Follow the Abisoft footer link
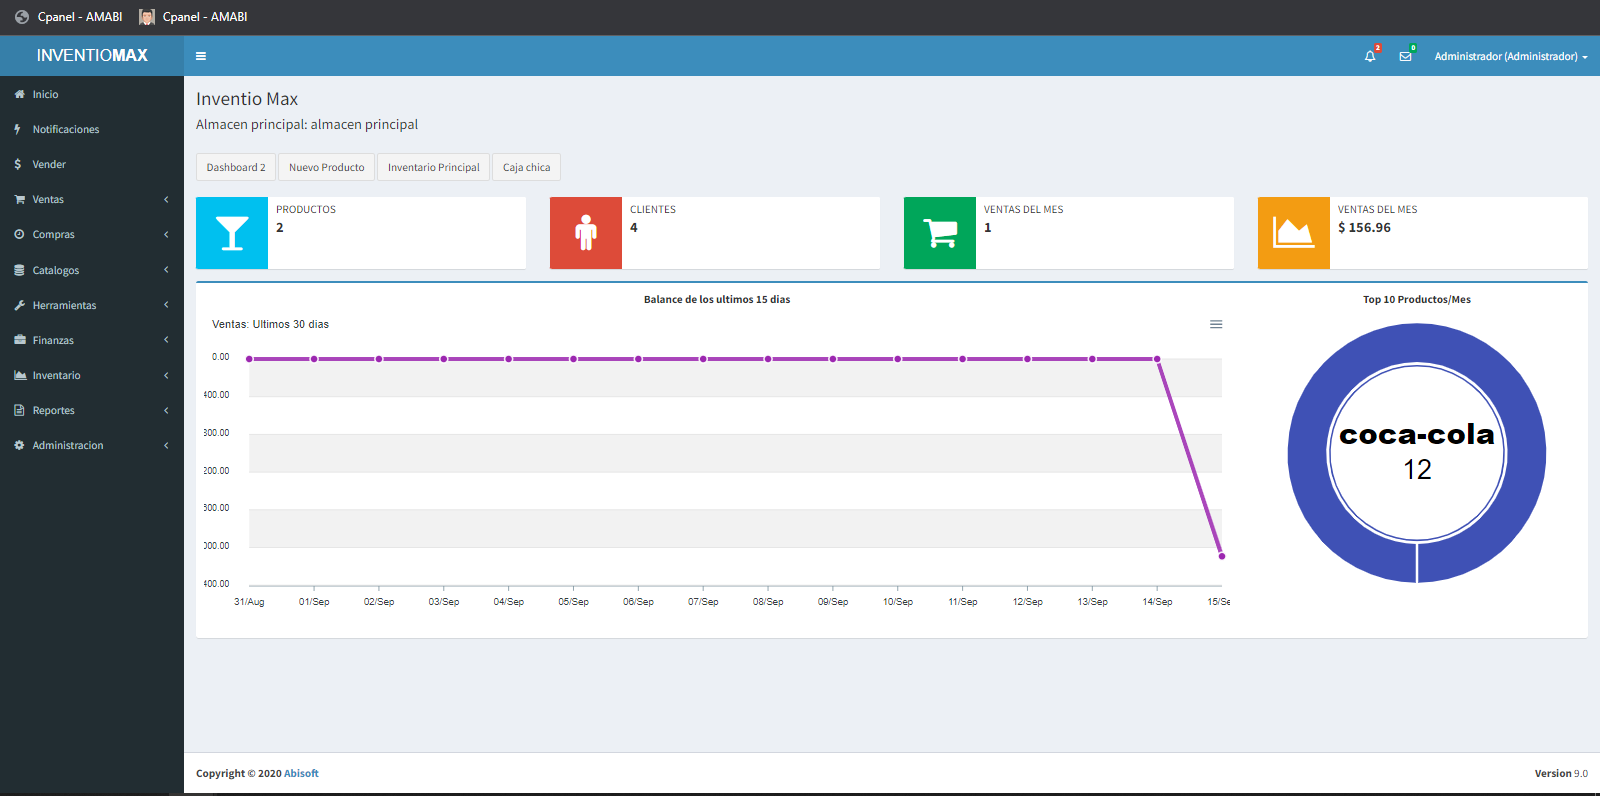Image resolution: width=1600 pixels, height=796 pixels. pos(301,773)
